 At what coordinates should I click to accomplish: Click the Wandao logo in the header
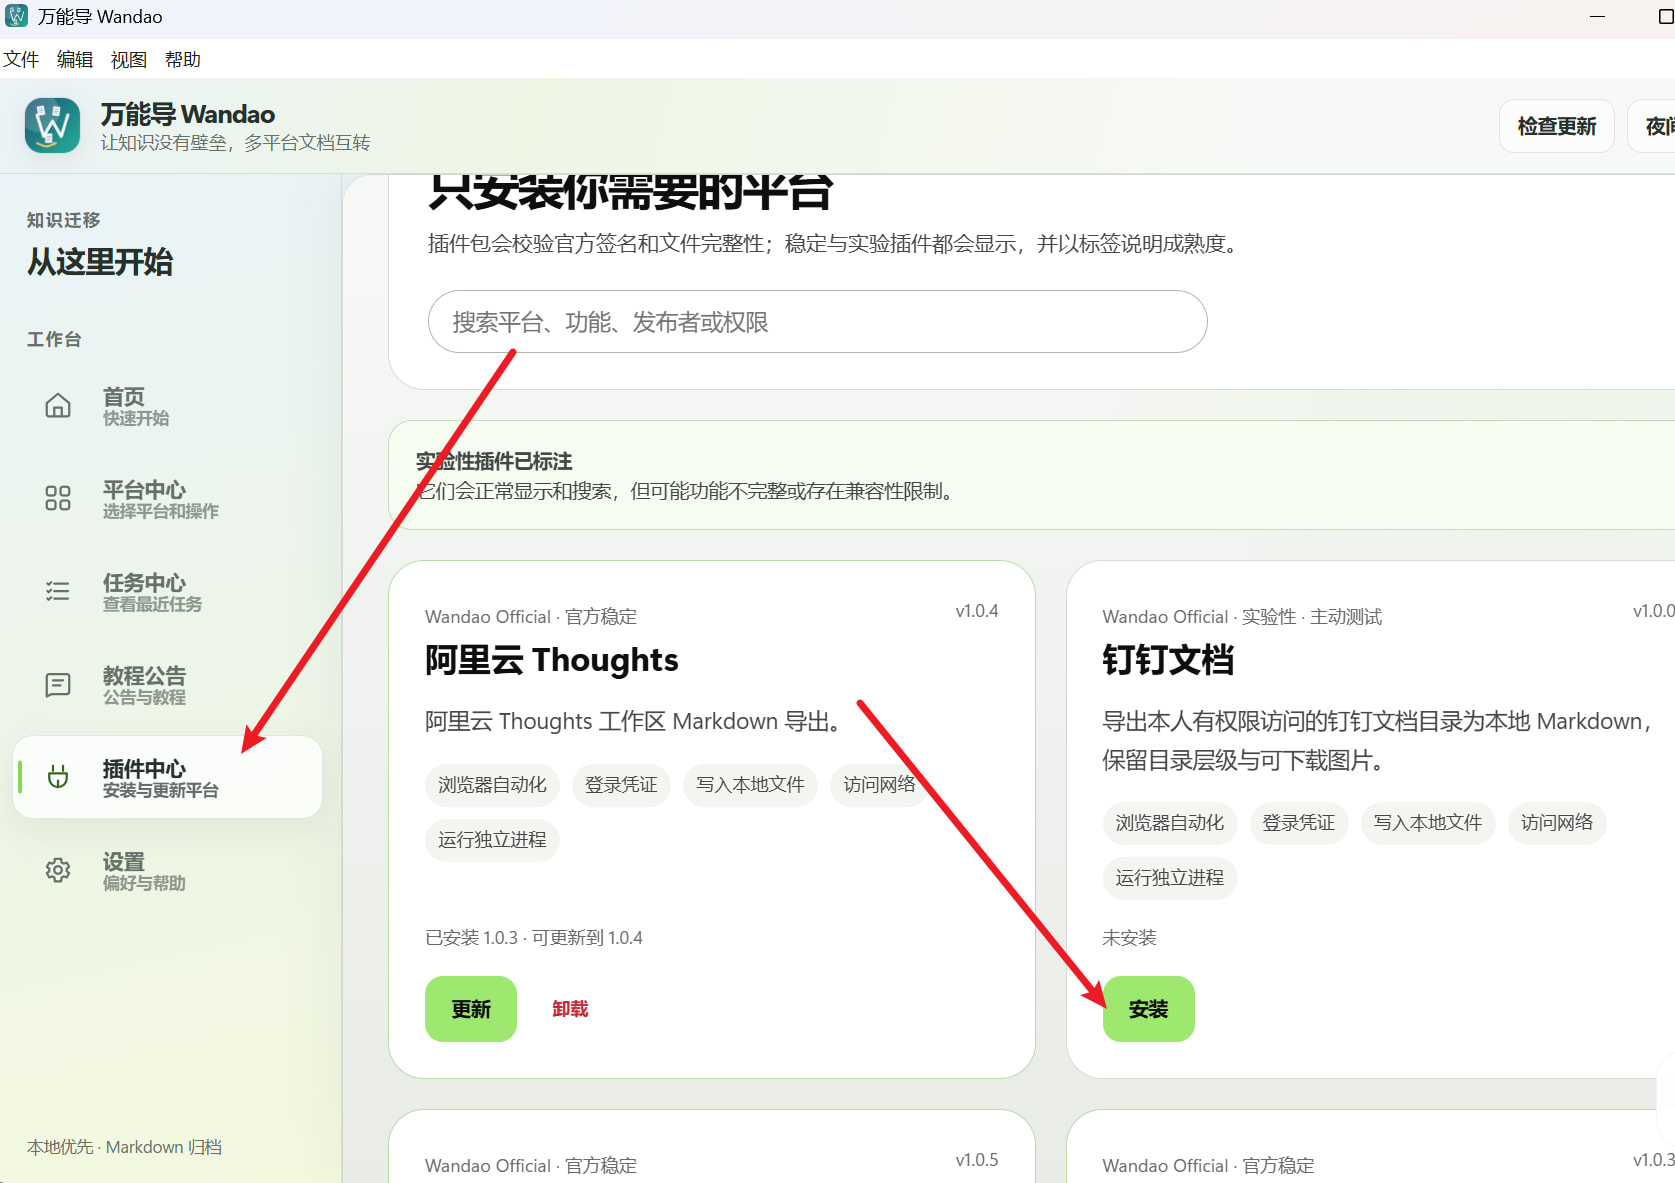(x=52, y=126)
